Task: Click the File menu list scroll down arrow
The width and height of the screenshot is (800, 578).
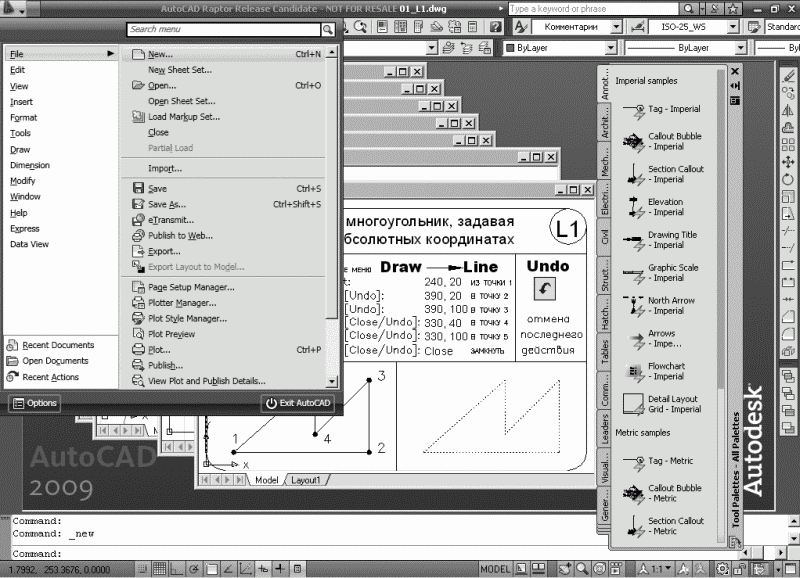Action: pyautogui.click(x=332, y=381)
